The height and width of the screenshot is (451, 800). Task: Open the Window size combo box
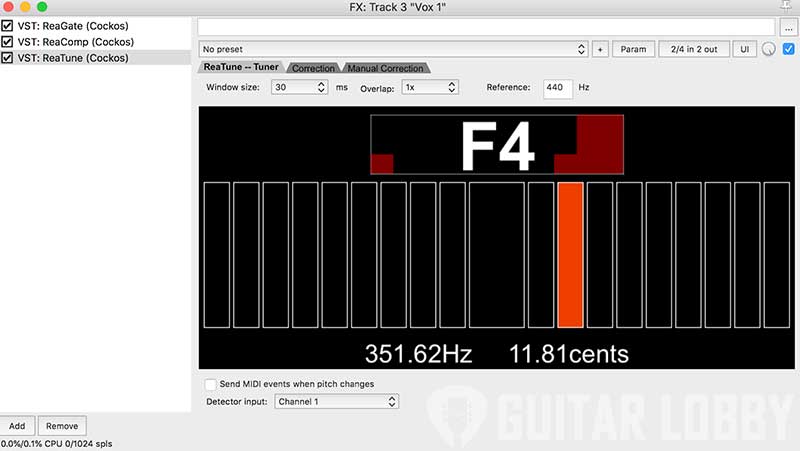pos(299,87)
